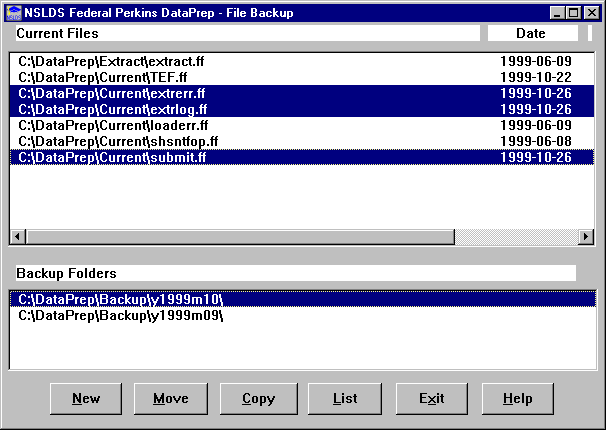Select file C:\DataPrep\Current\extrerr.ff
This screenshot has width=606, height=430.
(302, 93)
